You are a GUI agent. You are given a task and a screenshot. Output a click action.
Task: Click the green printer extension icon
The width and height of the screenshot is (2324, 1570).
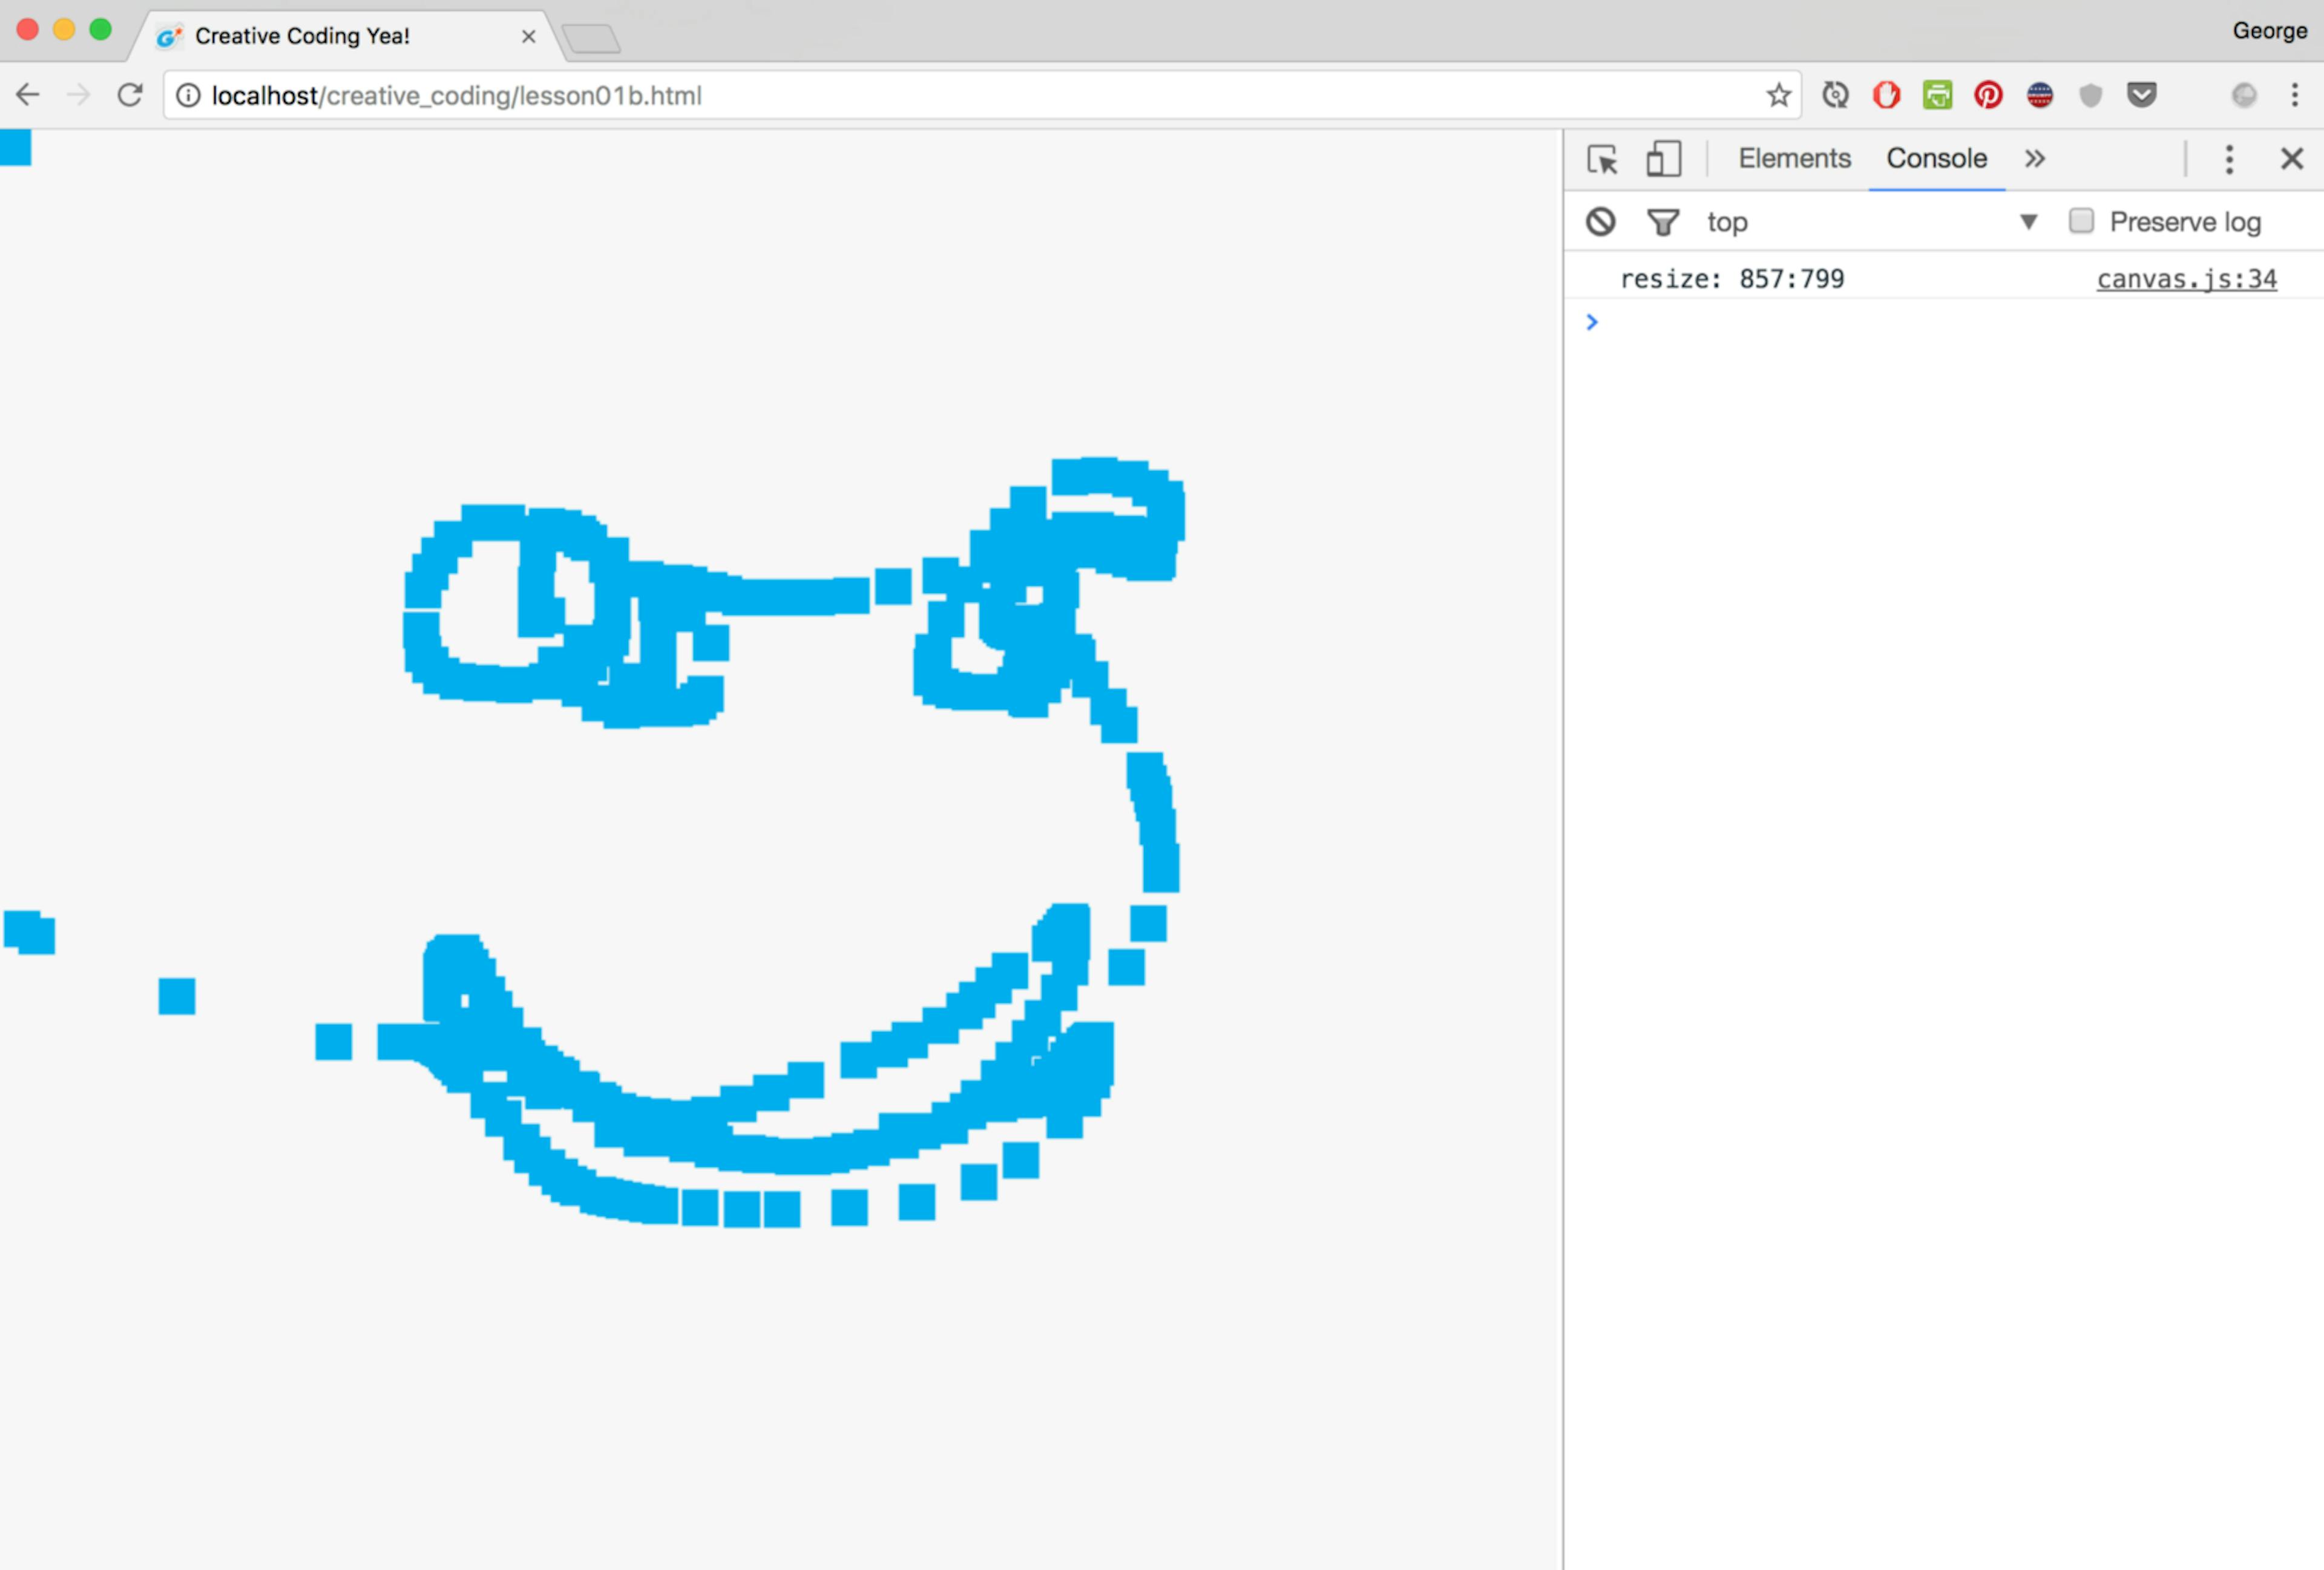[x=1937, y=96]
